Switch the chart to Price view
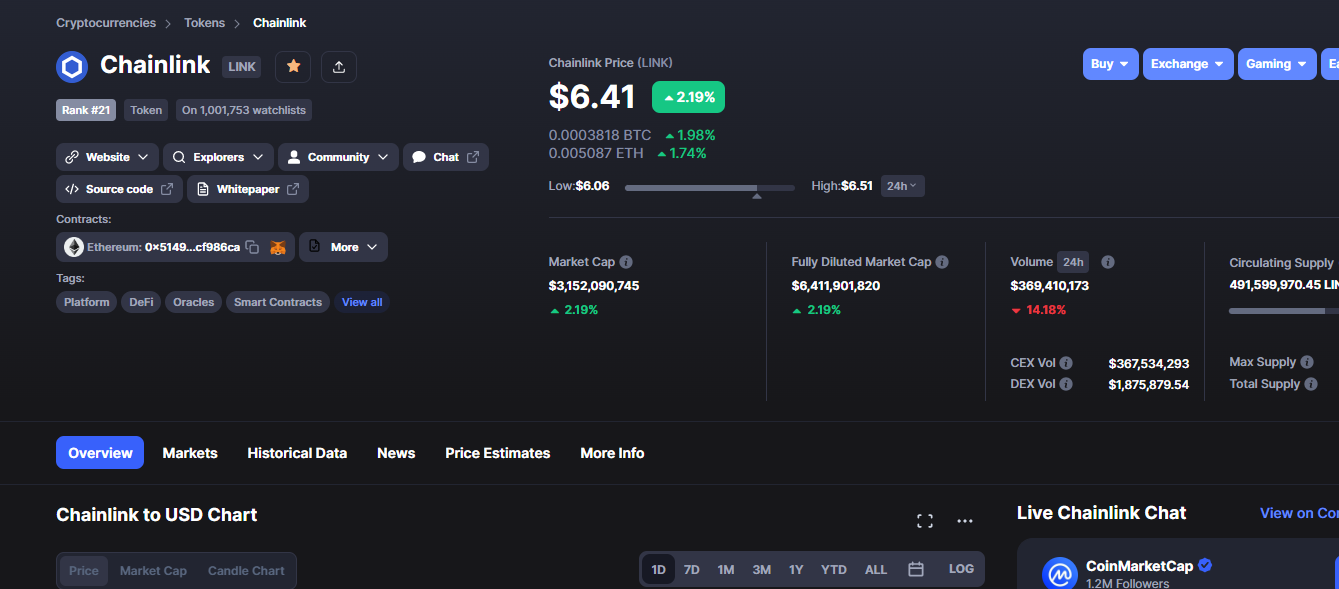This screenshot has height=589, width=1339. [84, 571]
